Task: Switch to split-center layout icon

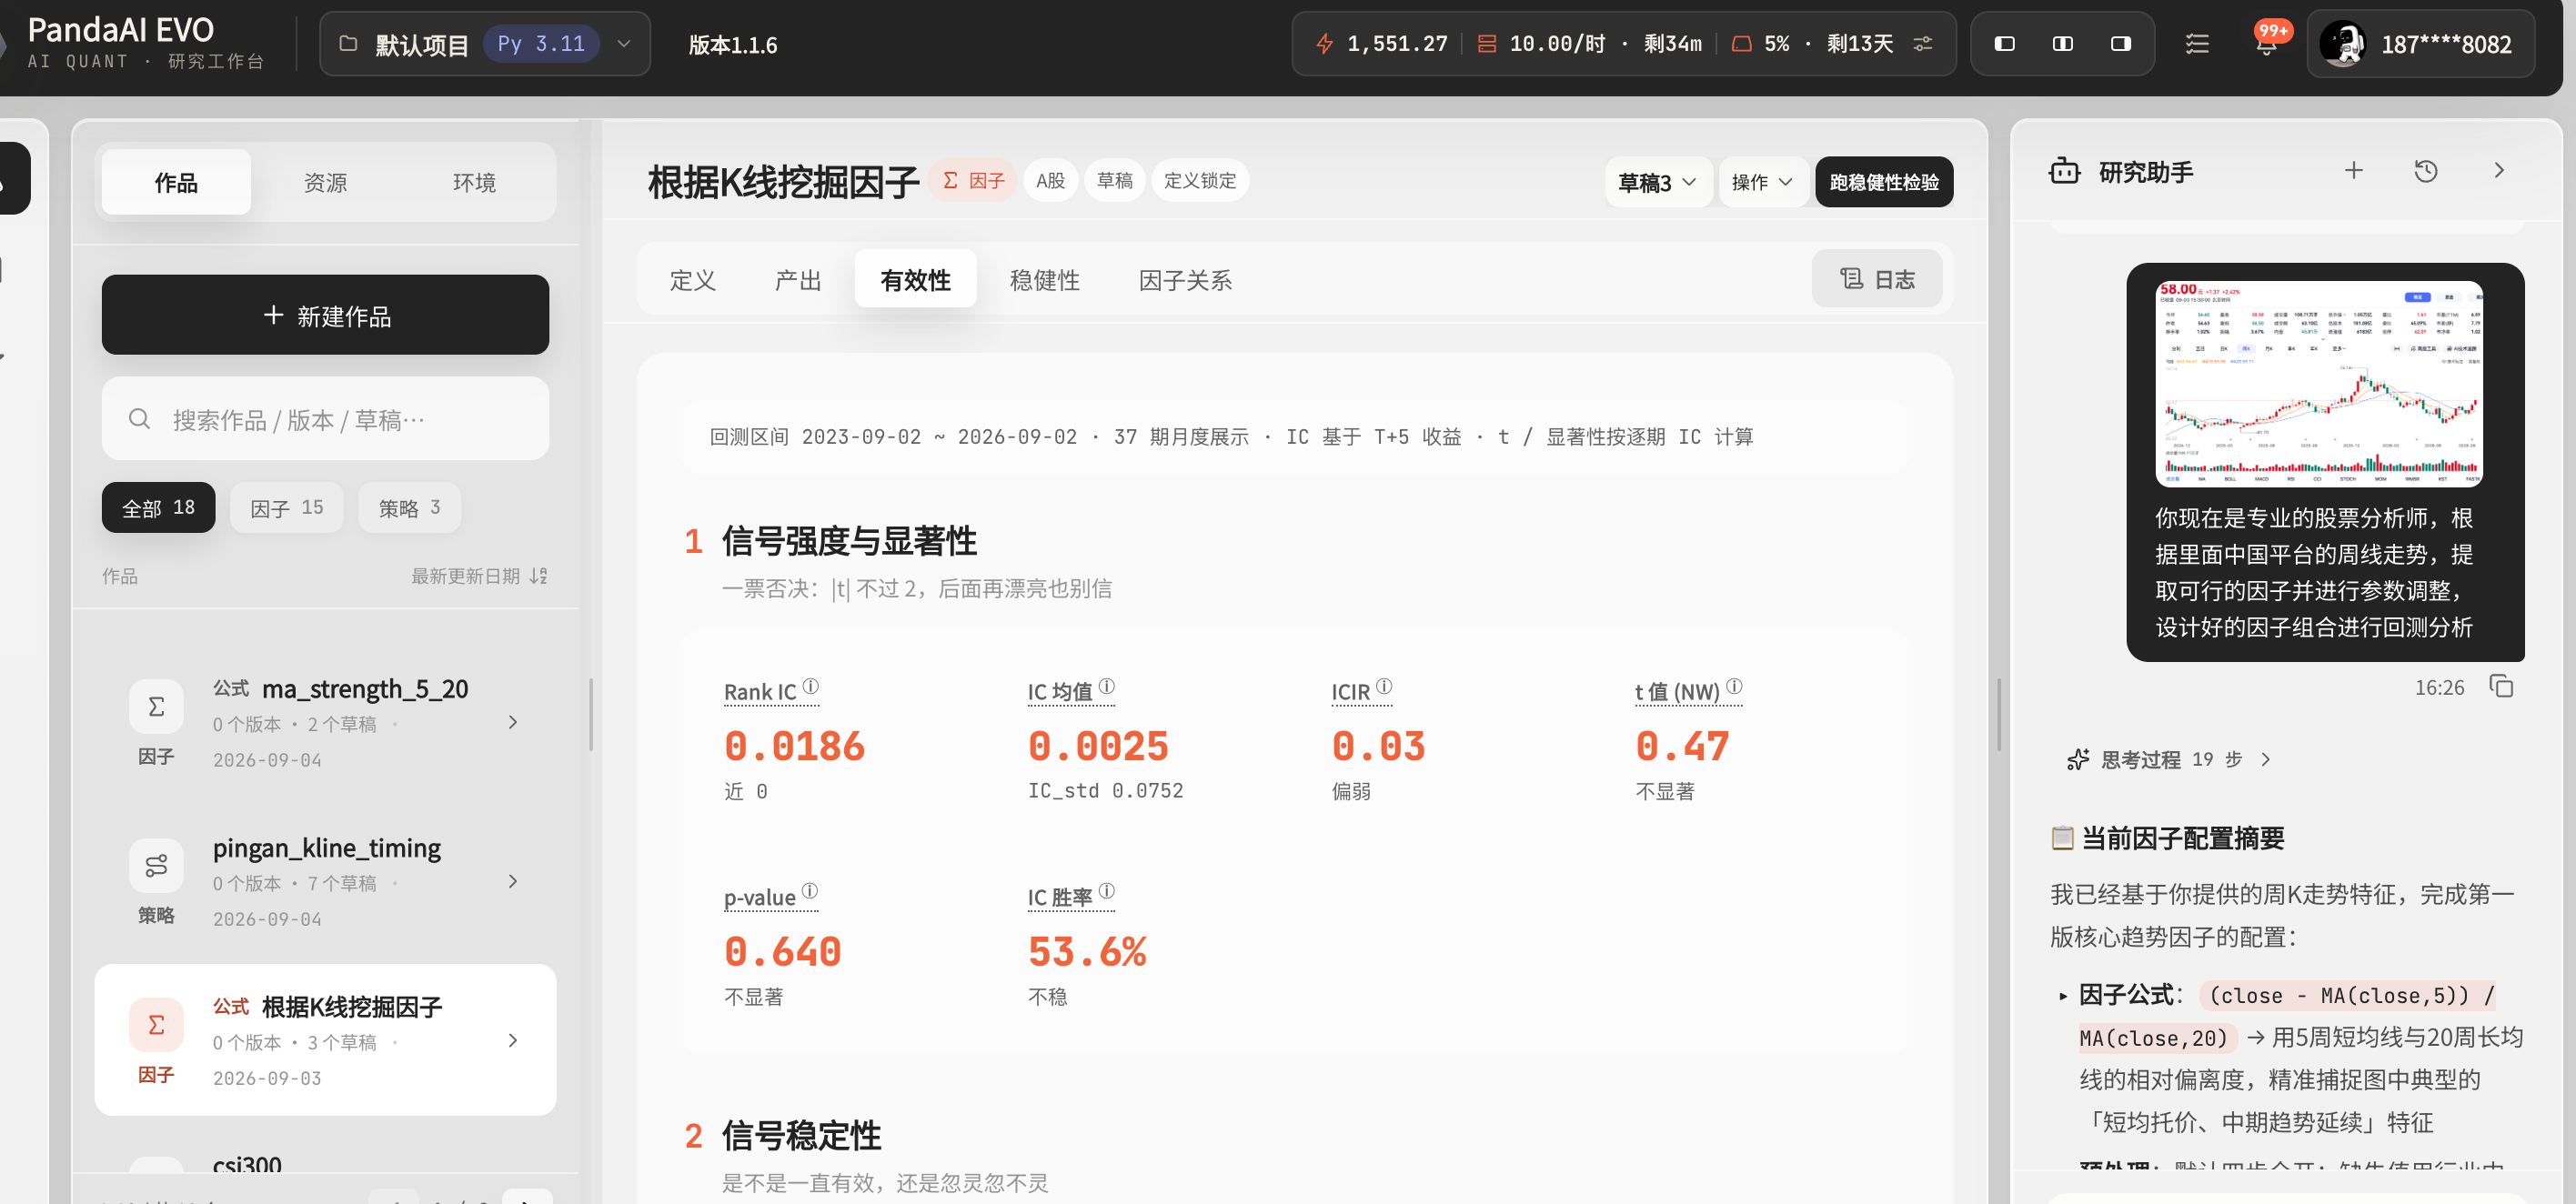Action: coord(2062,44)
